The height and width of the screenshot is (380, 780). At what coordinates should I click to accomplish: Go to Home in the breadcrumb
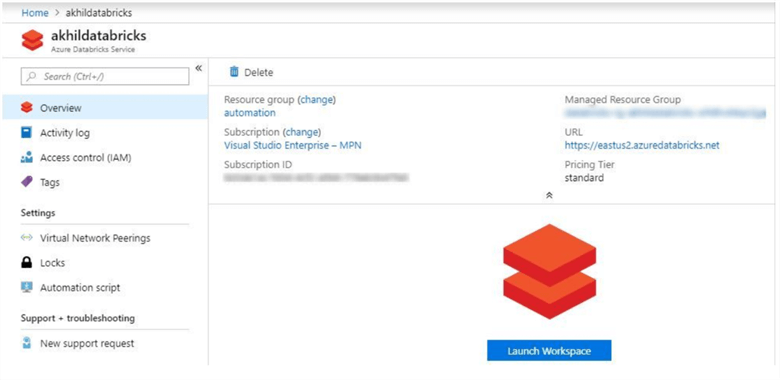pyautogui.click(x=35, y=12)
